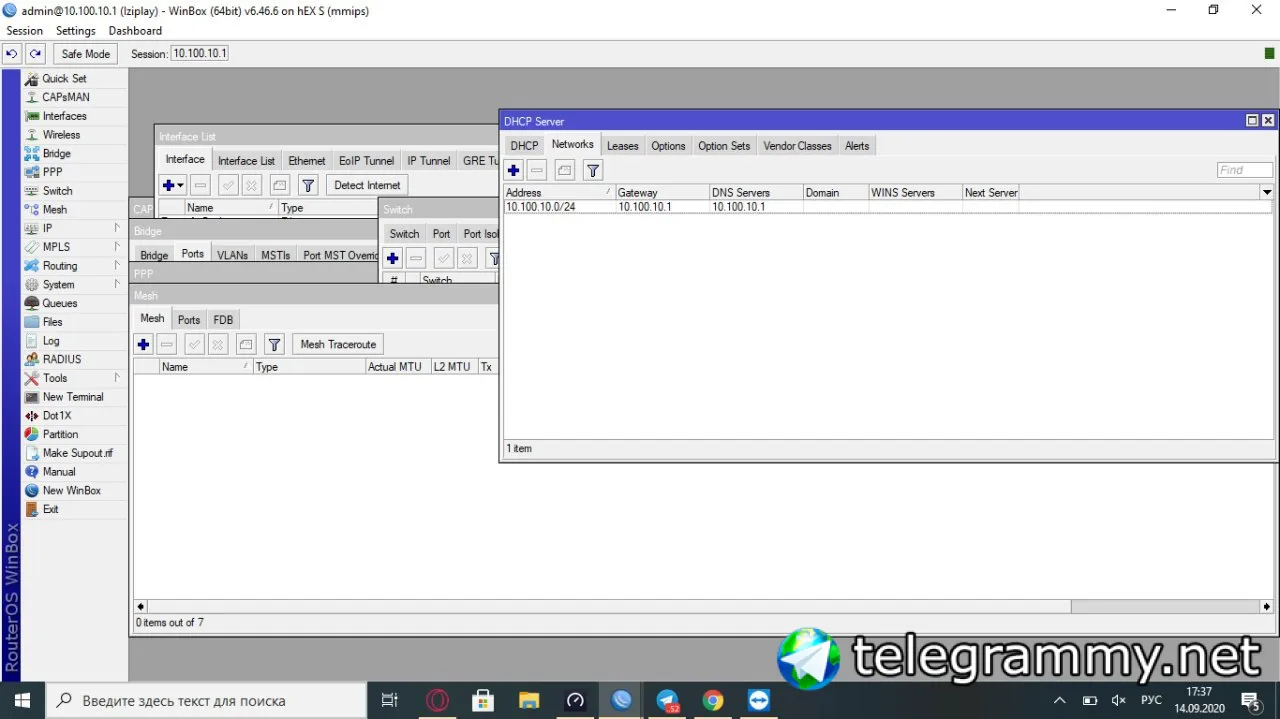Click the Mesh Traceroute button

point(338,344)
